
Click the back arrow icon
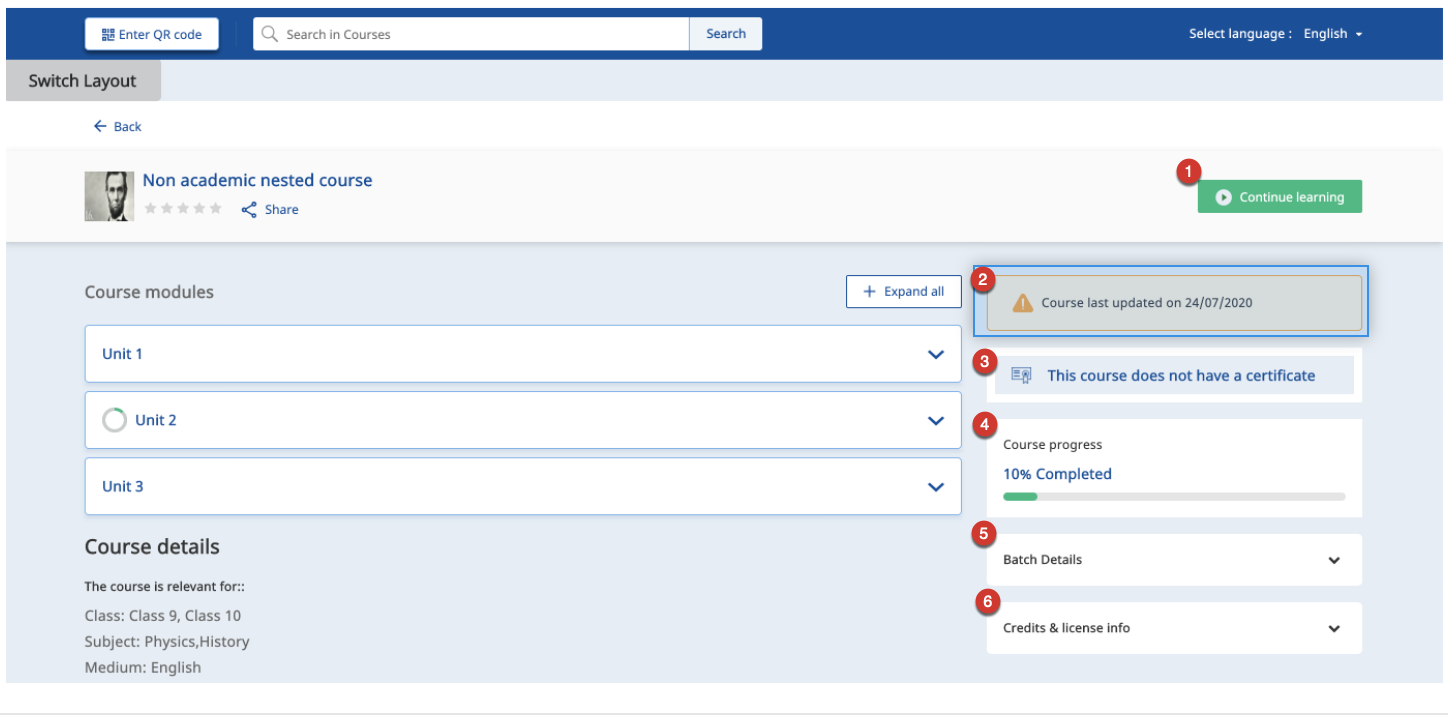click(100, 127)
